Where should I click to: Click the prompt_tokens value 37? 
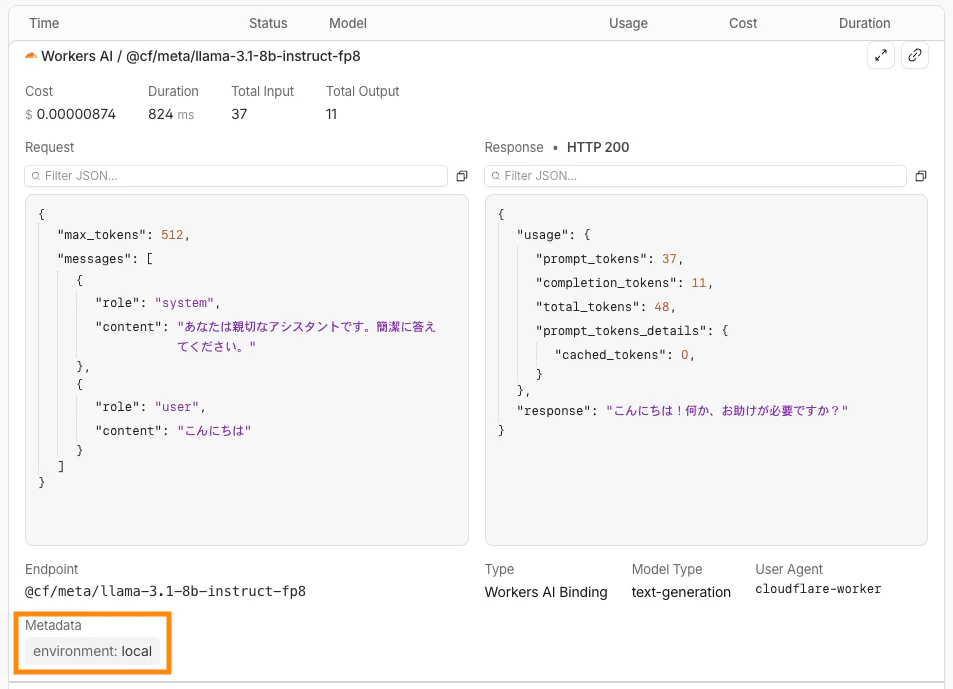[669, 259]
